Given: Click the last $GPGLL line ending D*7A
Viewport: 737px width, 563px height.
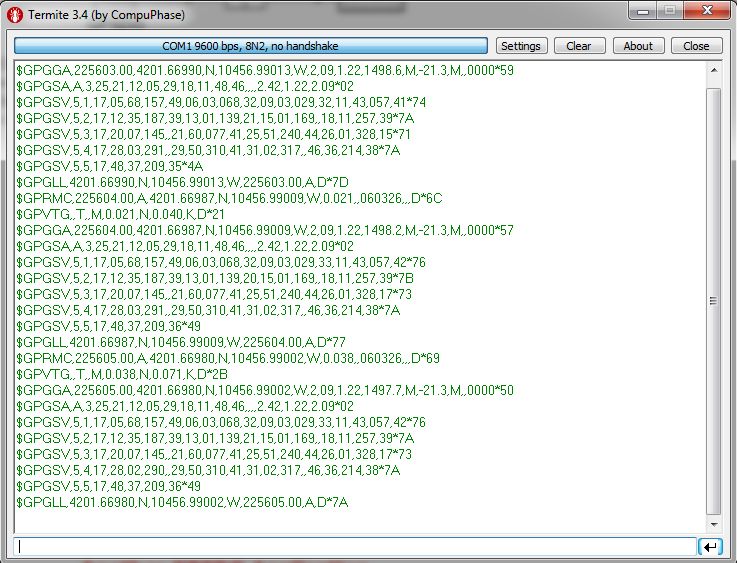Looking at the screenshot, I should pos(182,501).
